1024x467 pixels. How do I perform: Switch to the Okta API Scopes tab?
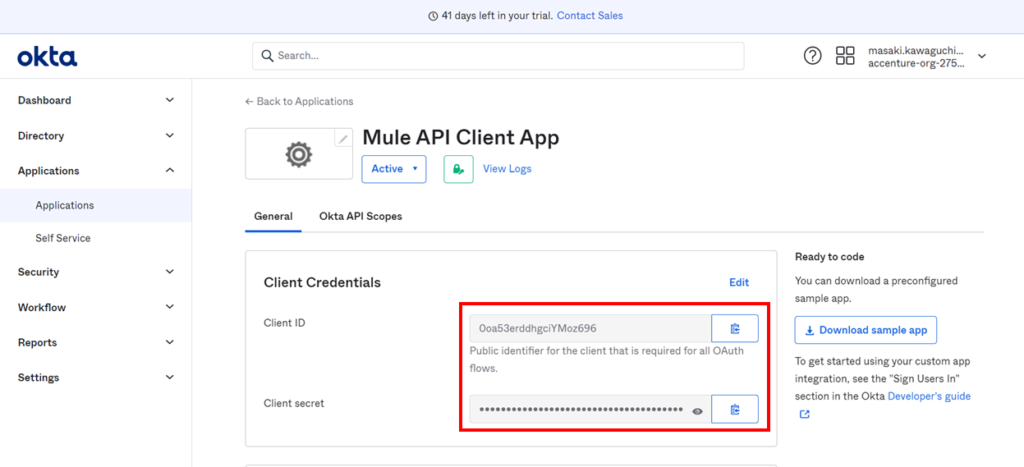point(360,216)
